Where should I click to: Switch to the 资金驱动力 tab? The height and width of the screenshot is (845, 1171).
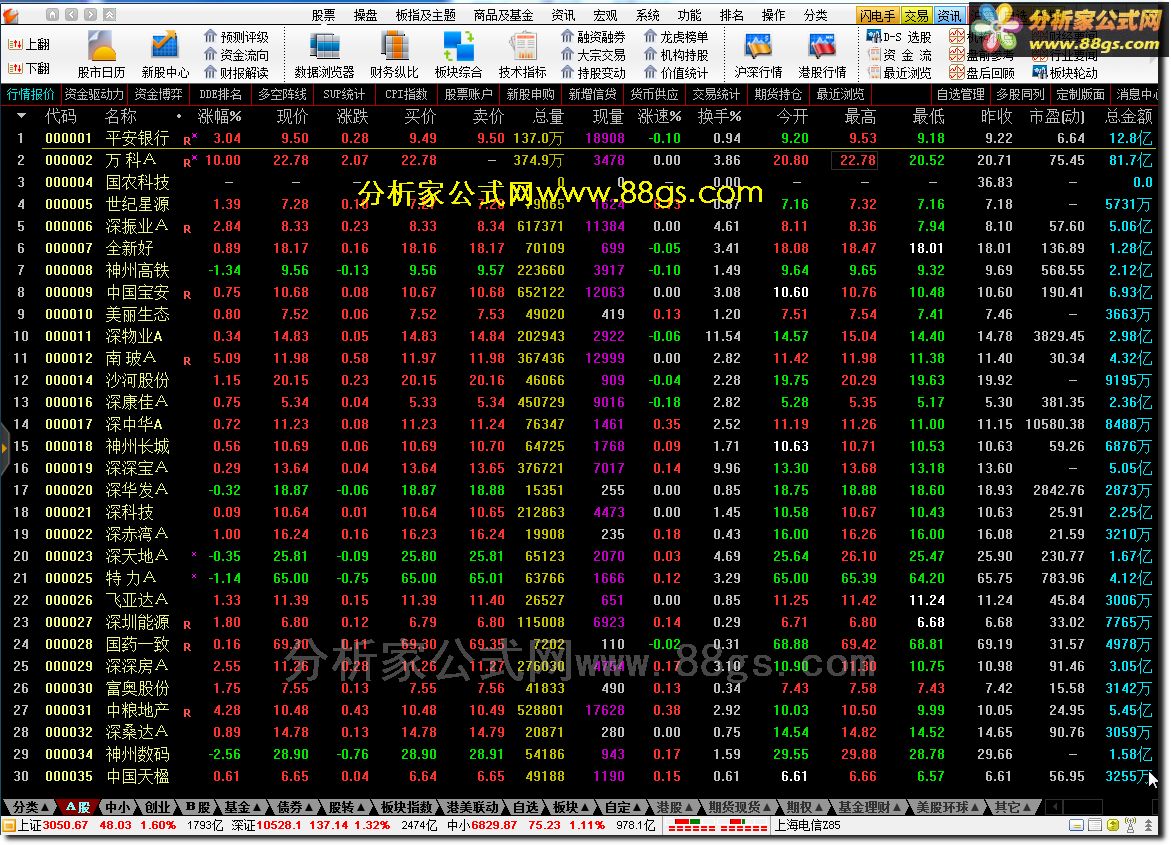93,94
